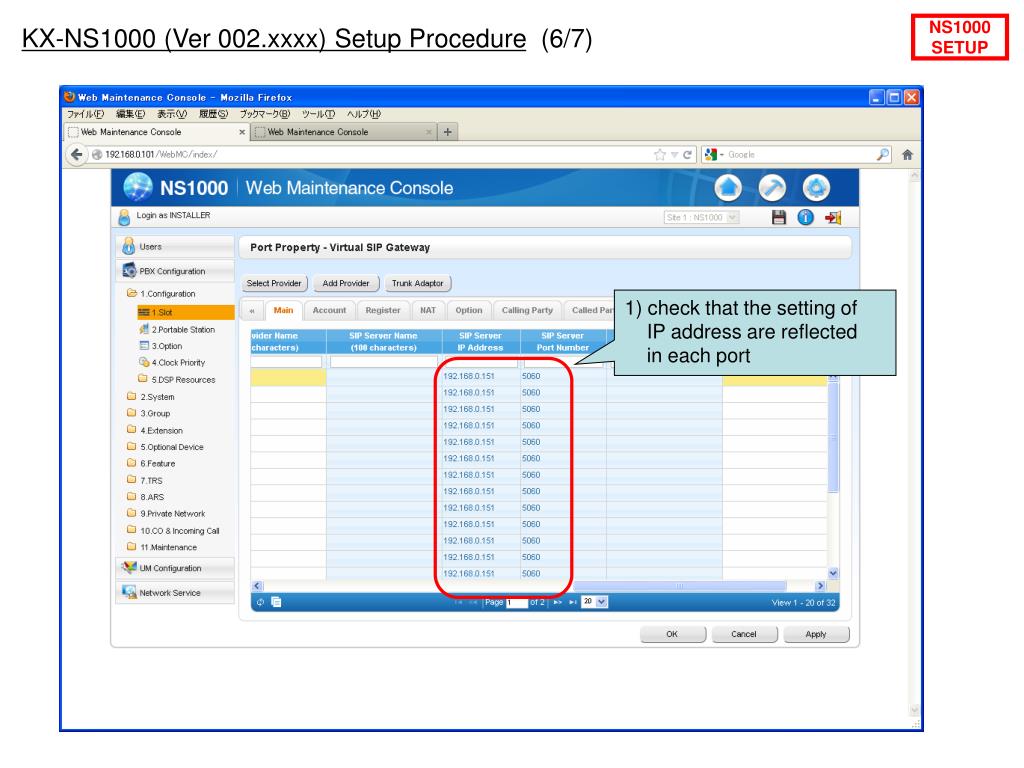
Task: Click the floppy disk save icon
Action: point(778,217)
